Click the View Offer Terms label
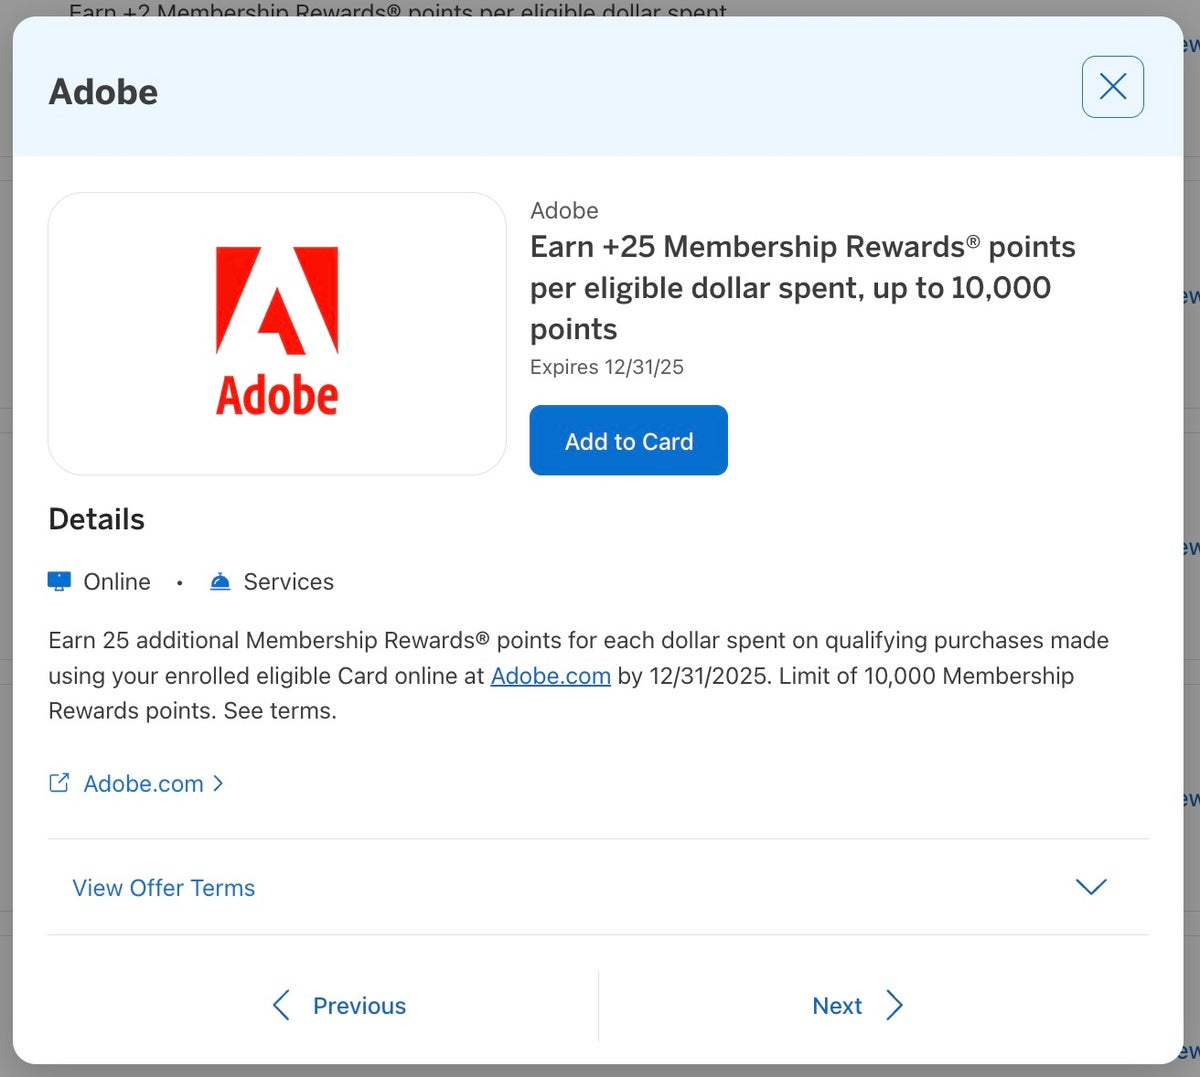This screenshot has height=1077, width=1200. coord(163,888)
